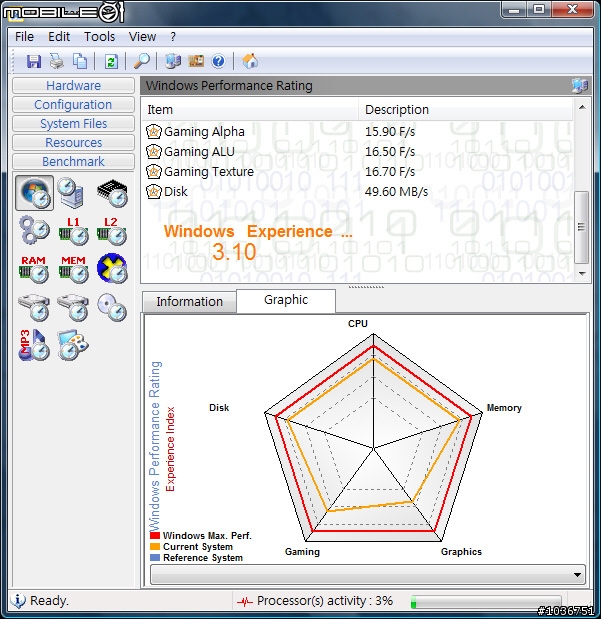The image size is (601, 619).
Task: Select the Windows Performance Rating benchmark icon
Action: 35,193
